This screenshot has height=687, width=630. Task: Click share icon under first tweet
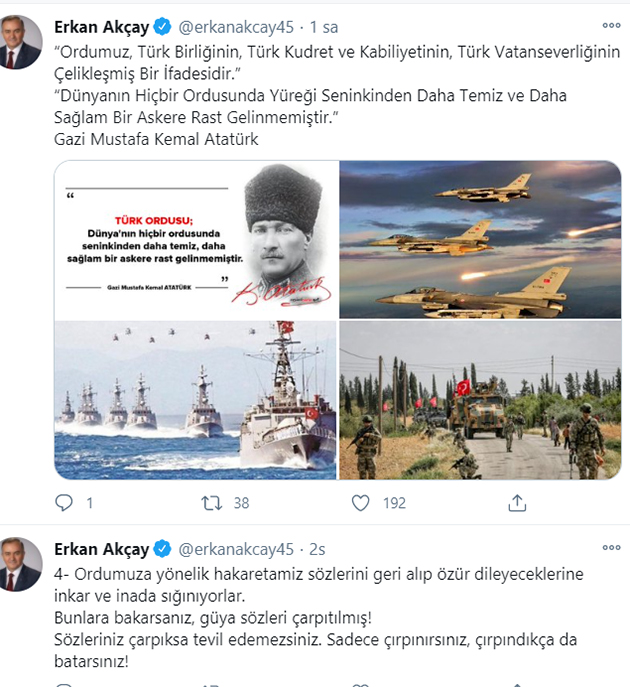coord(517,503)
